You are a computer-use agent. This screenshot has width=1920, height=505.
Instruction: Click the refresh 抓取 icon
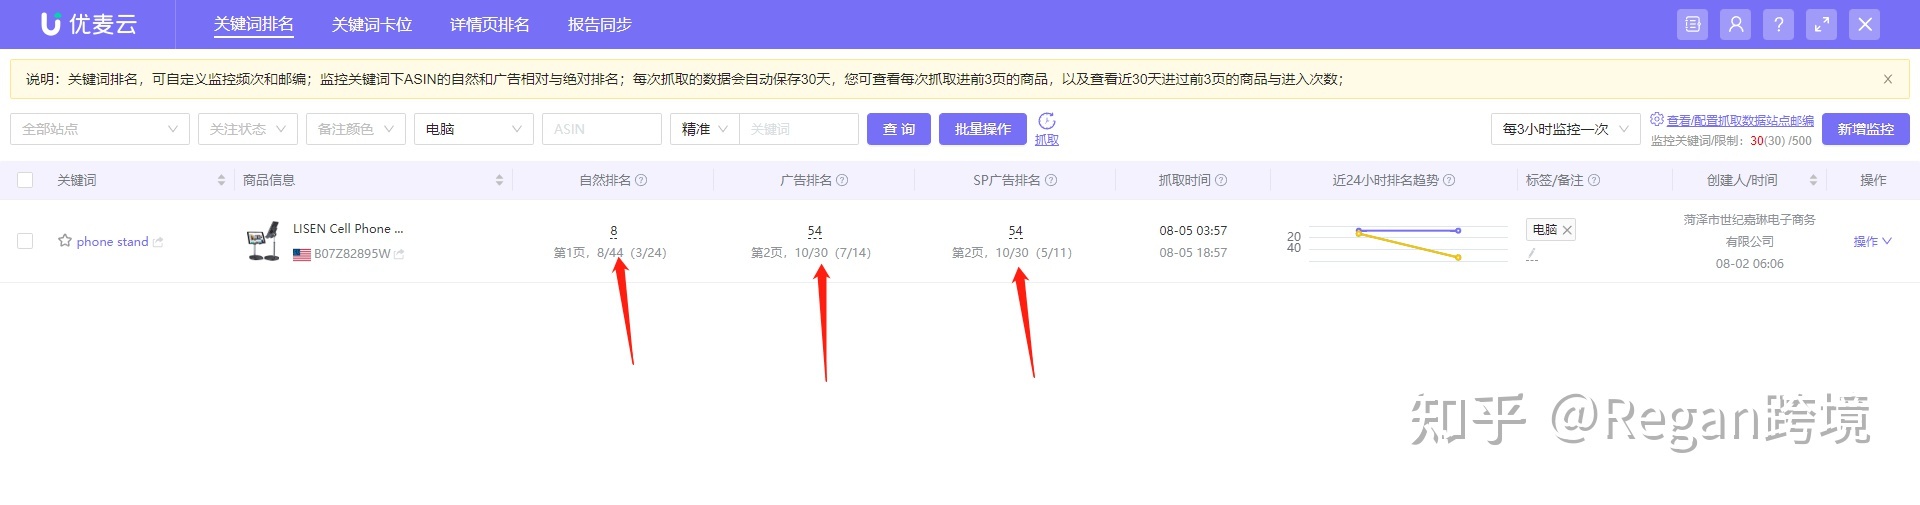1046,122
